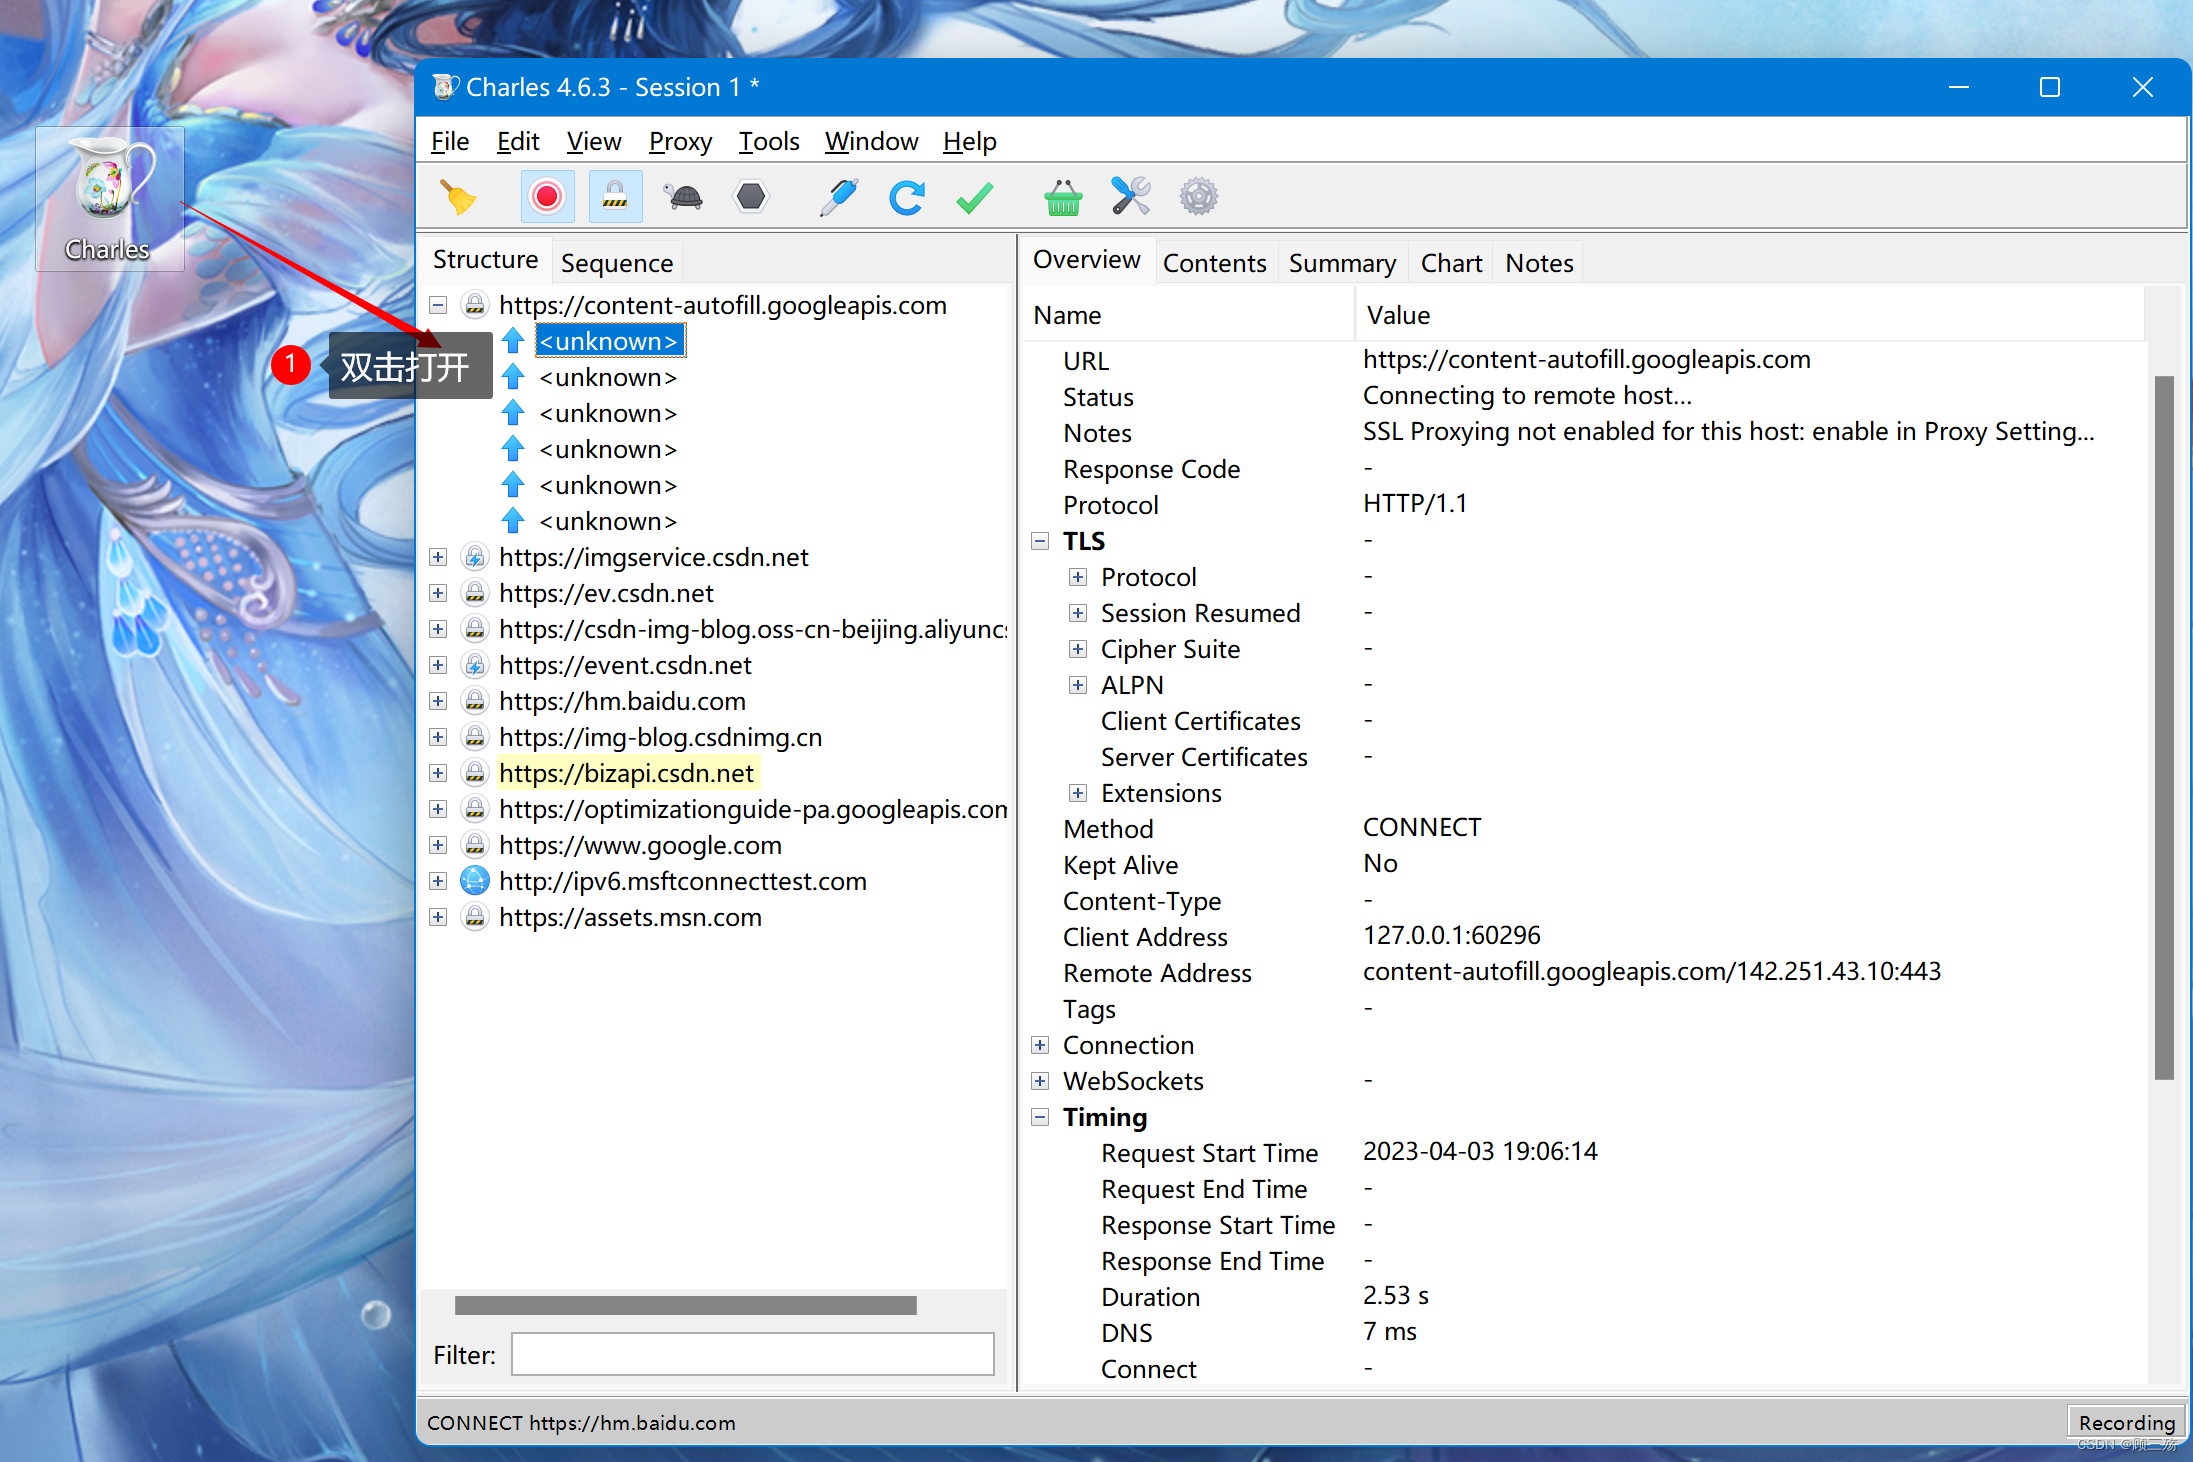The width and height of the screenshot is (2193, 1462).
Task: Click the structure pane horizontal scrollbar
Action: click(685, 1305)
